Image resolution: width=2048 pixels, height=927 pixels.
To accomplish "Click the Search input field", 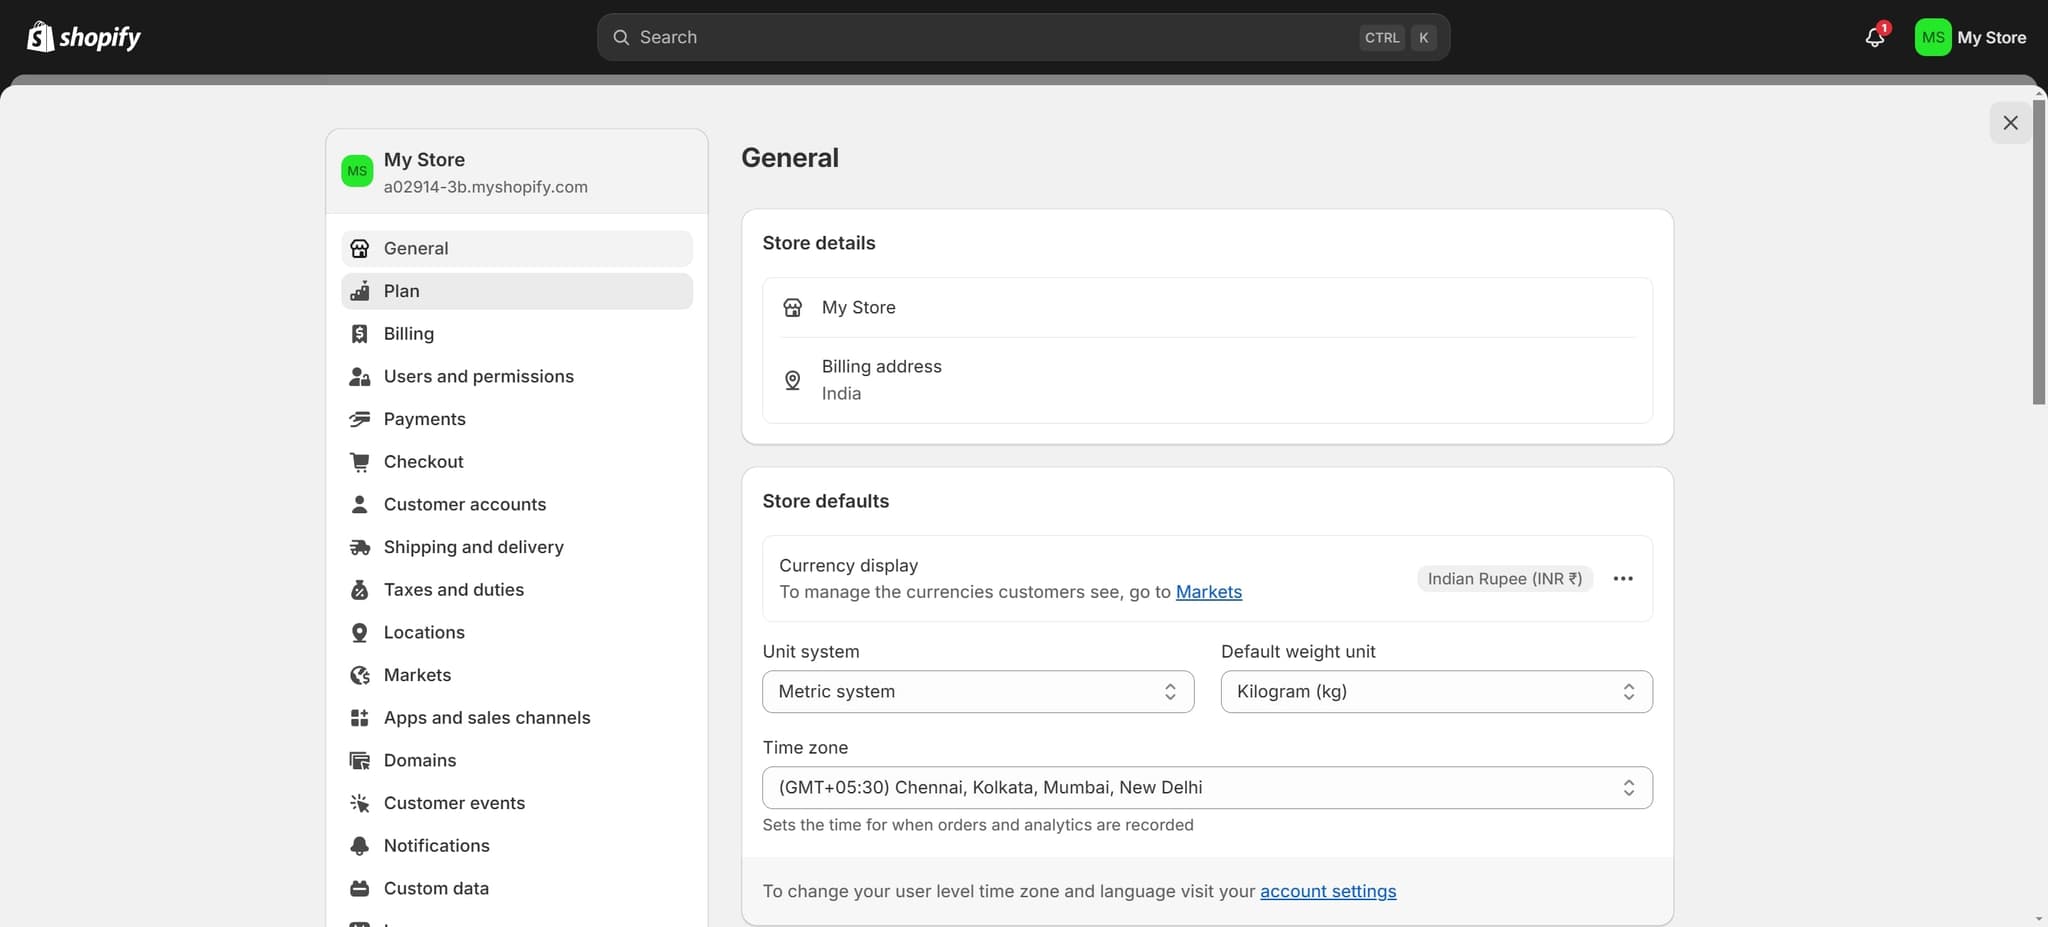I will (x=1000, y=37).
